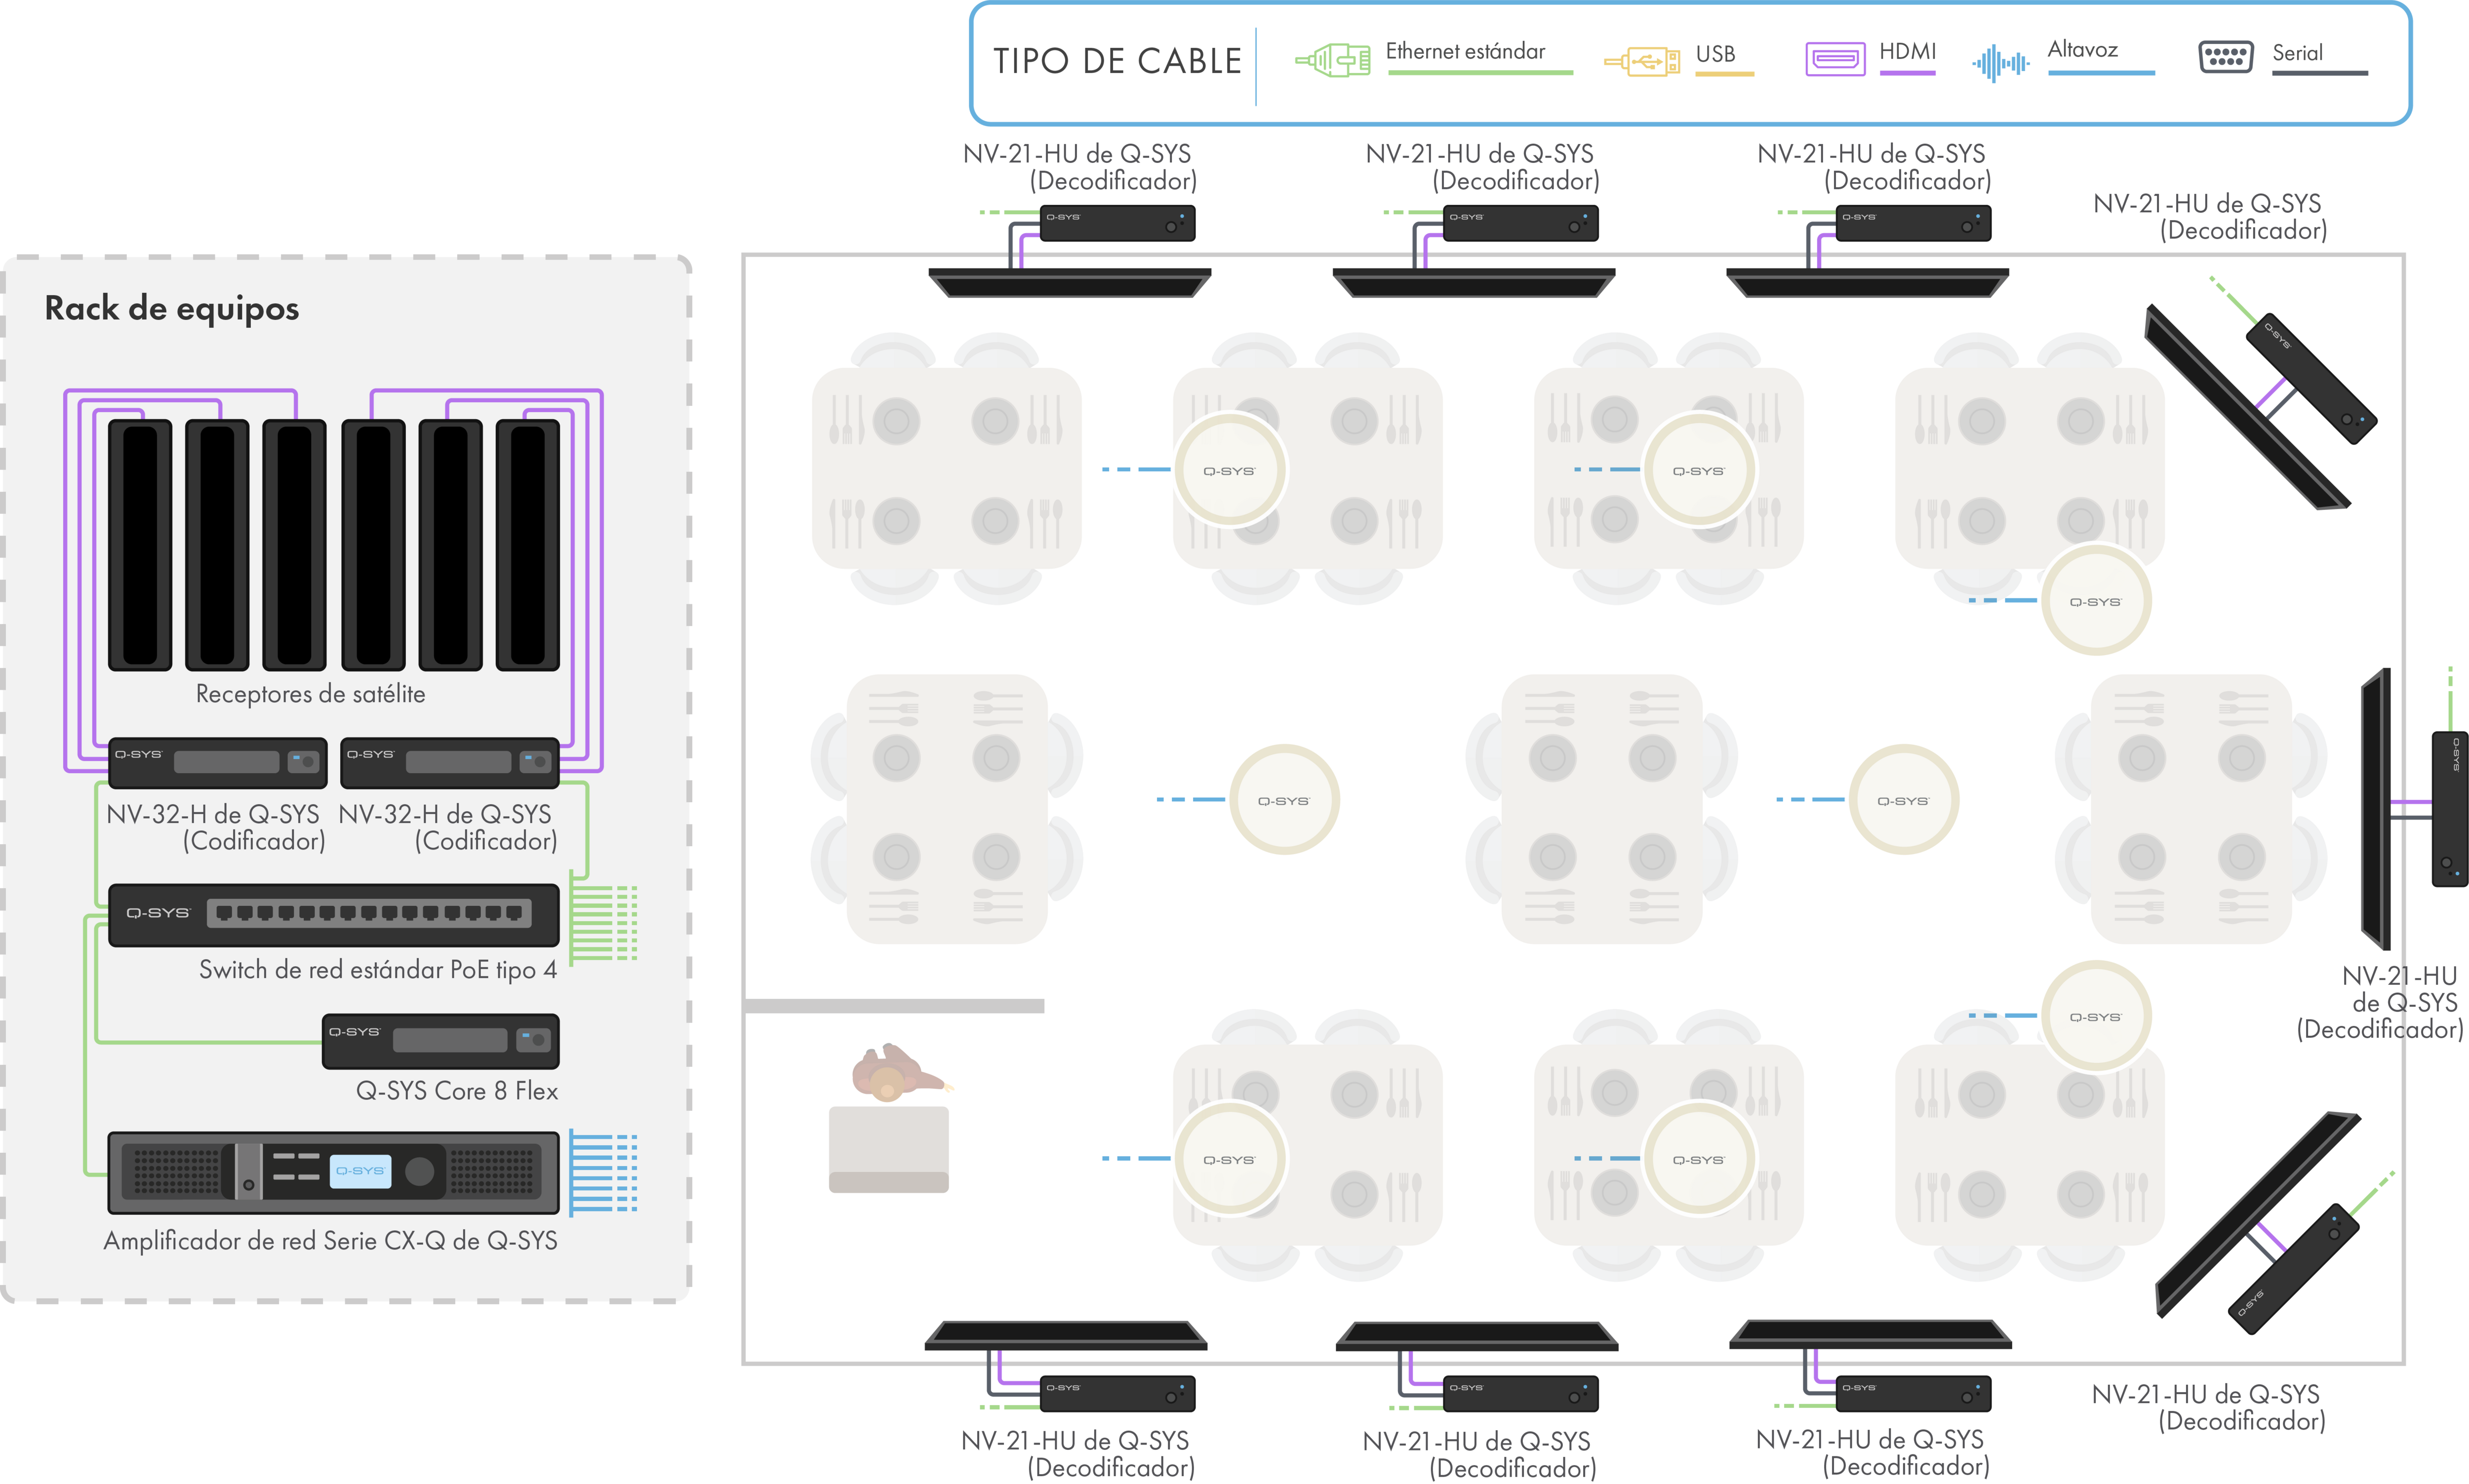The width and height of the screenshot is (2469, 1484).
Task: Click the purple HDMI line sample in legend
Action: [x=1907, y=72]
